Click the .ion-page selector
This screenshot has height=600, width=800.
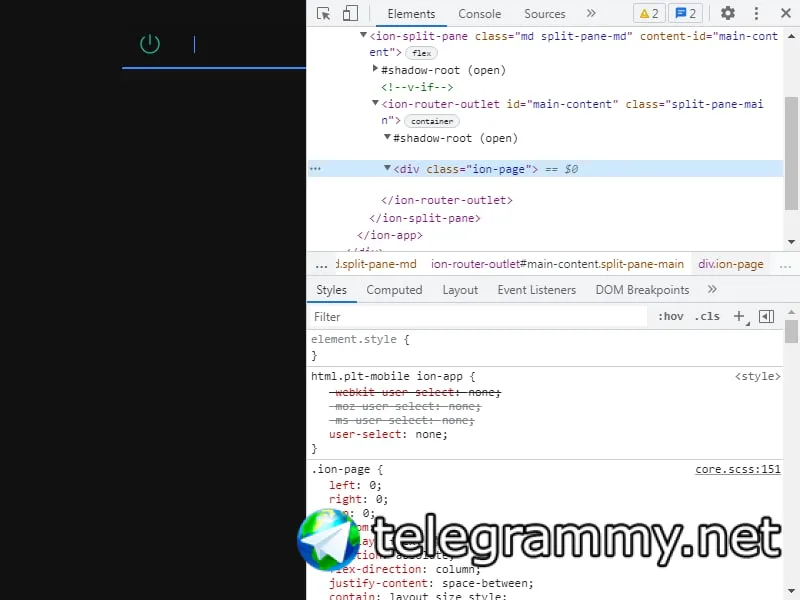point(341,469)
